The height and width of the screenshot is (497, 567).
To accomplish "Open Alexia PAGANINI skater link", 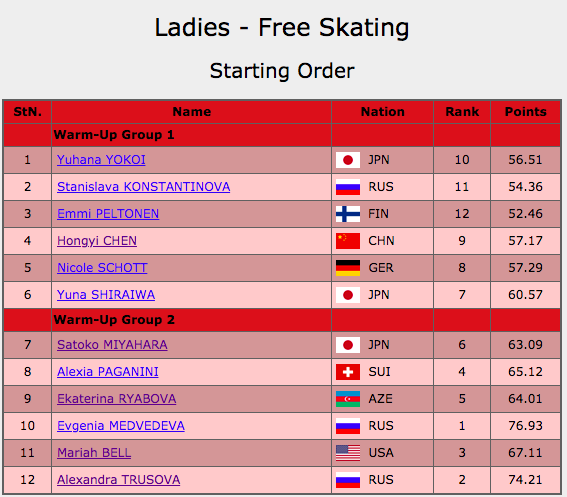I will point(108,372).
